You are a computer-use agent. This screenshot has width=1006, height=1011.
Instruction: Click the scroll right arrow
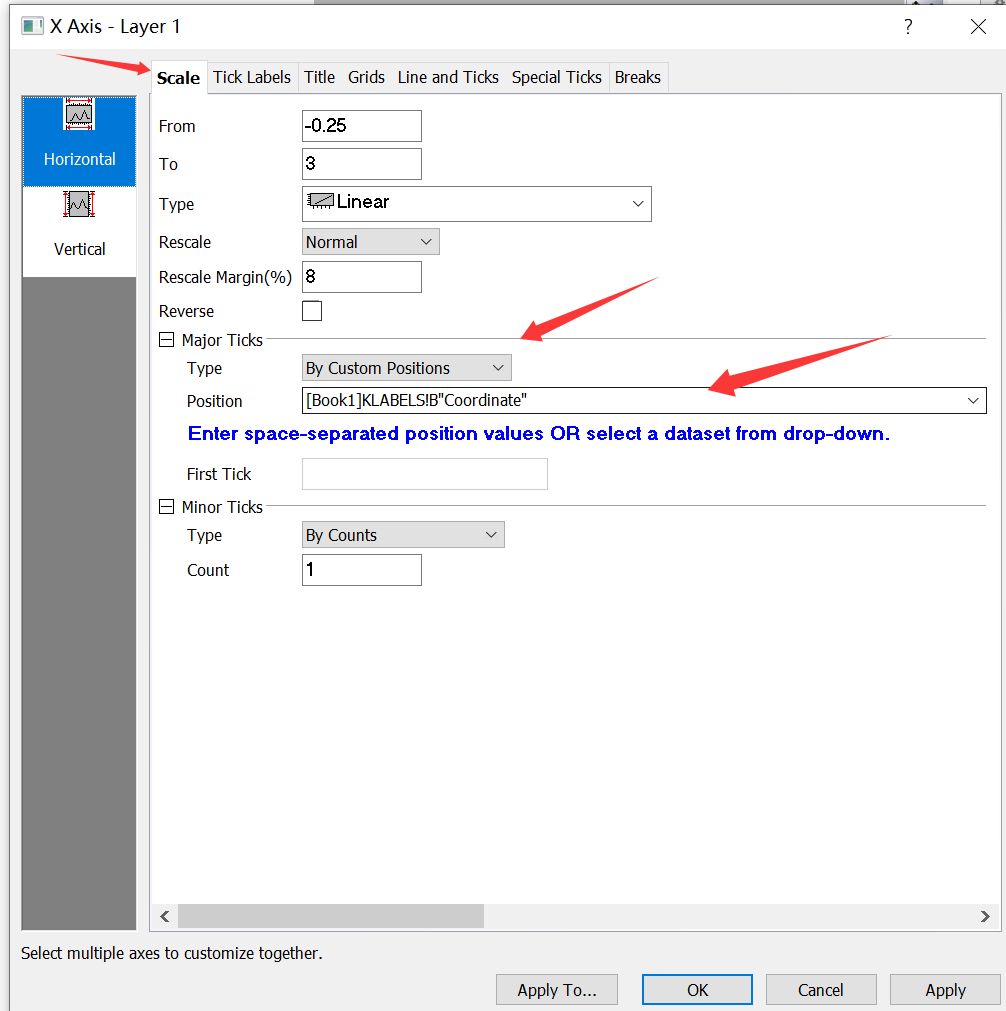[985, 916]
